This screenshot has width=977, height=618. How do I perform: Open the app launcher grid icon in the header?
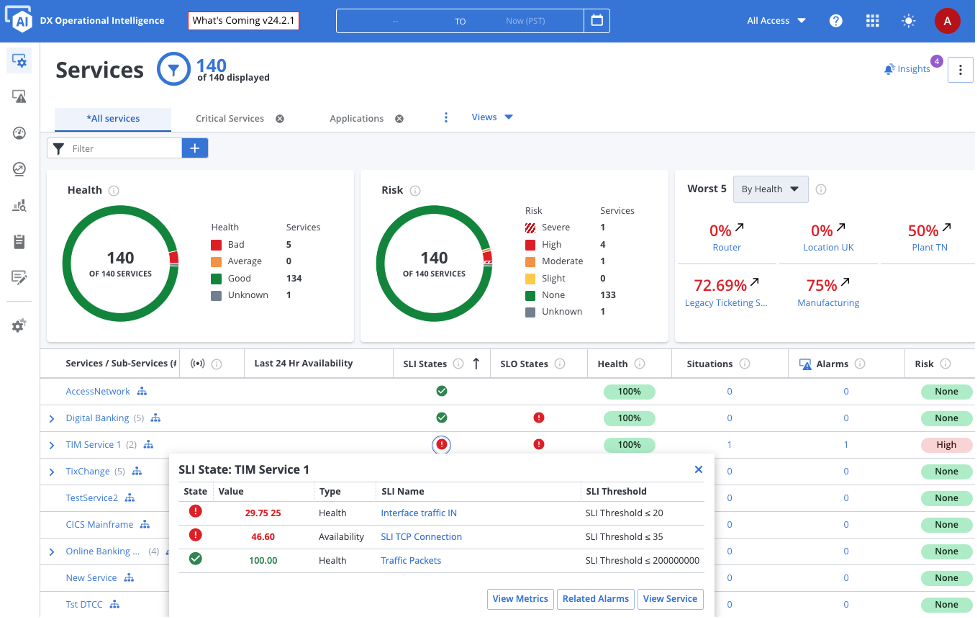click(872, 20)
